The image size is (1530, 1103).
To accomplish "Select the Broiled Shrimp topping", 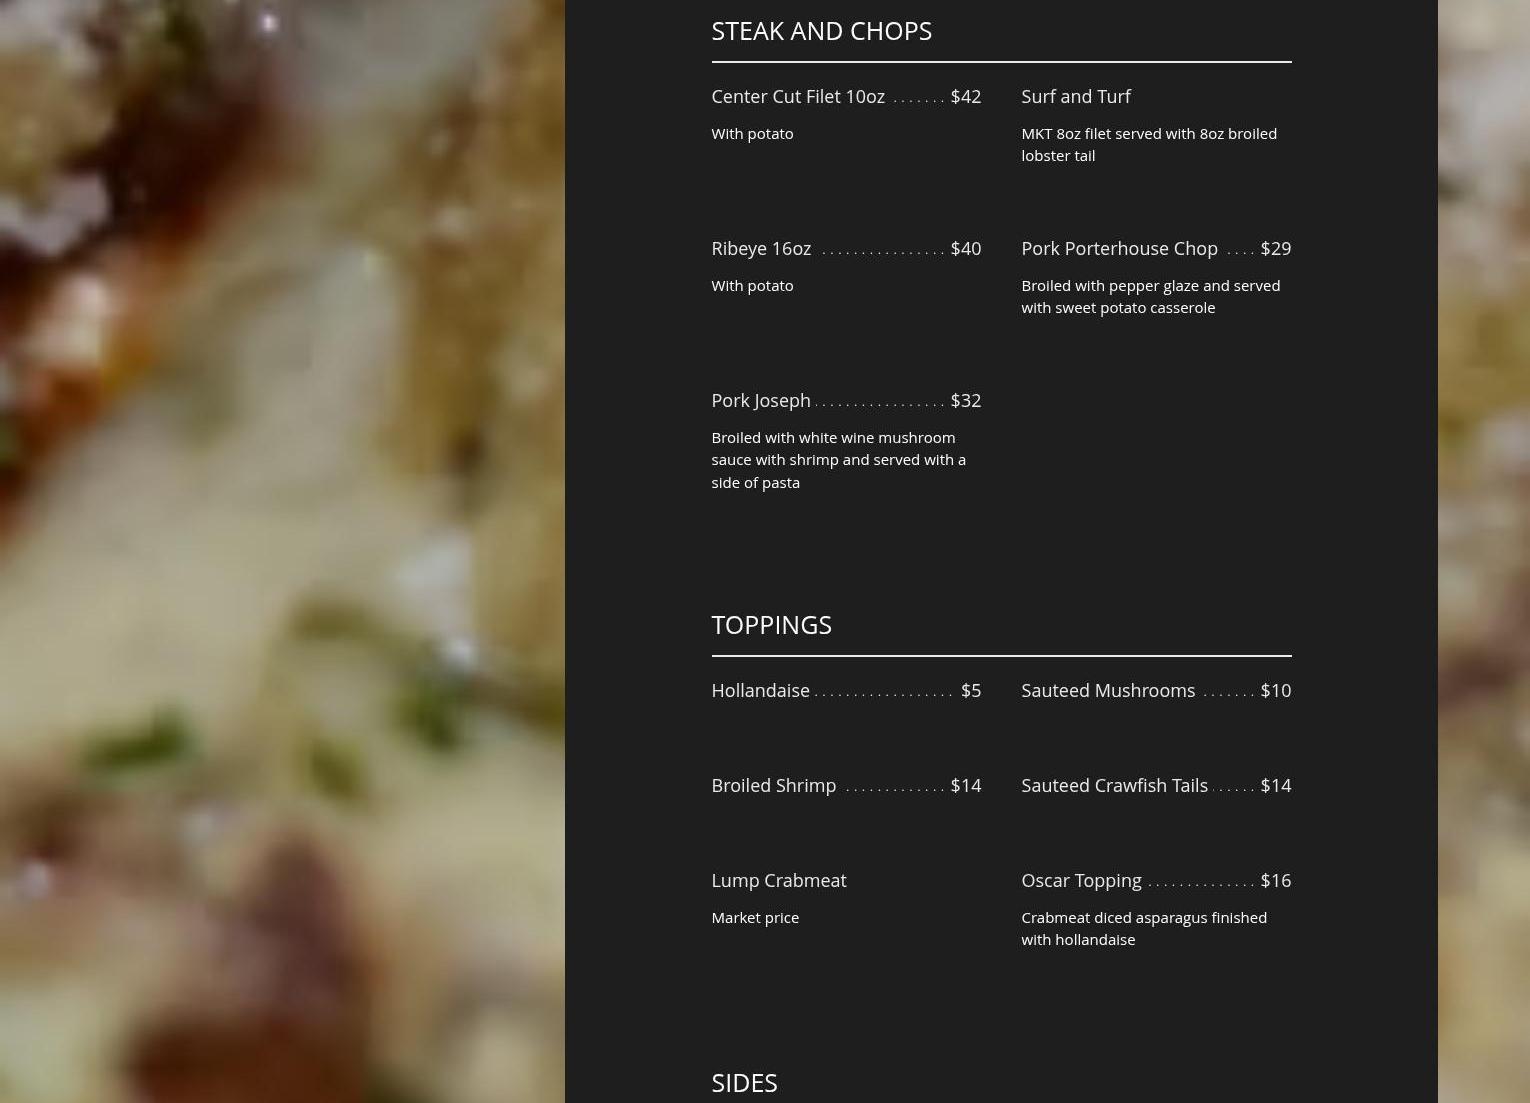I will (773, 785).
